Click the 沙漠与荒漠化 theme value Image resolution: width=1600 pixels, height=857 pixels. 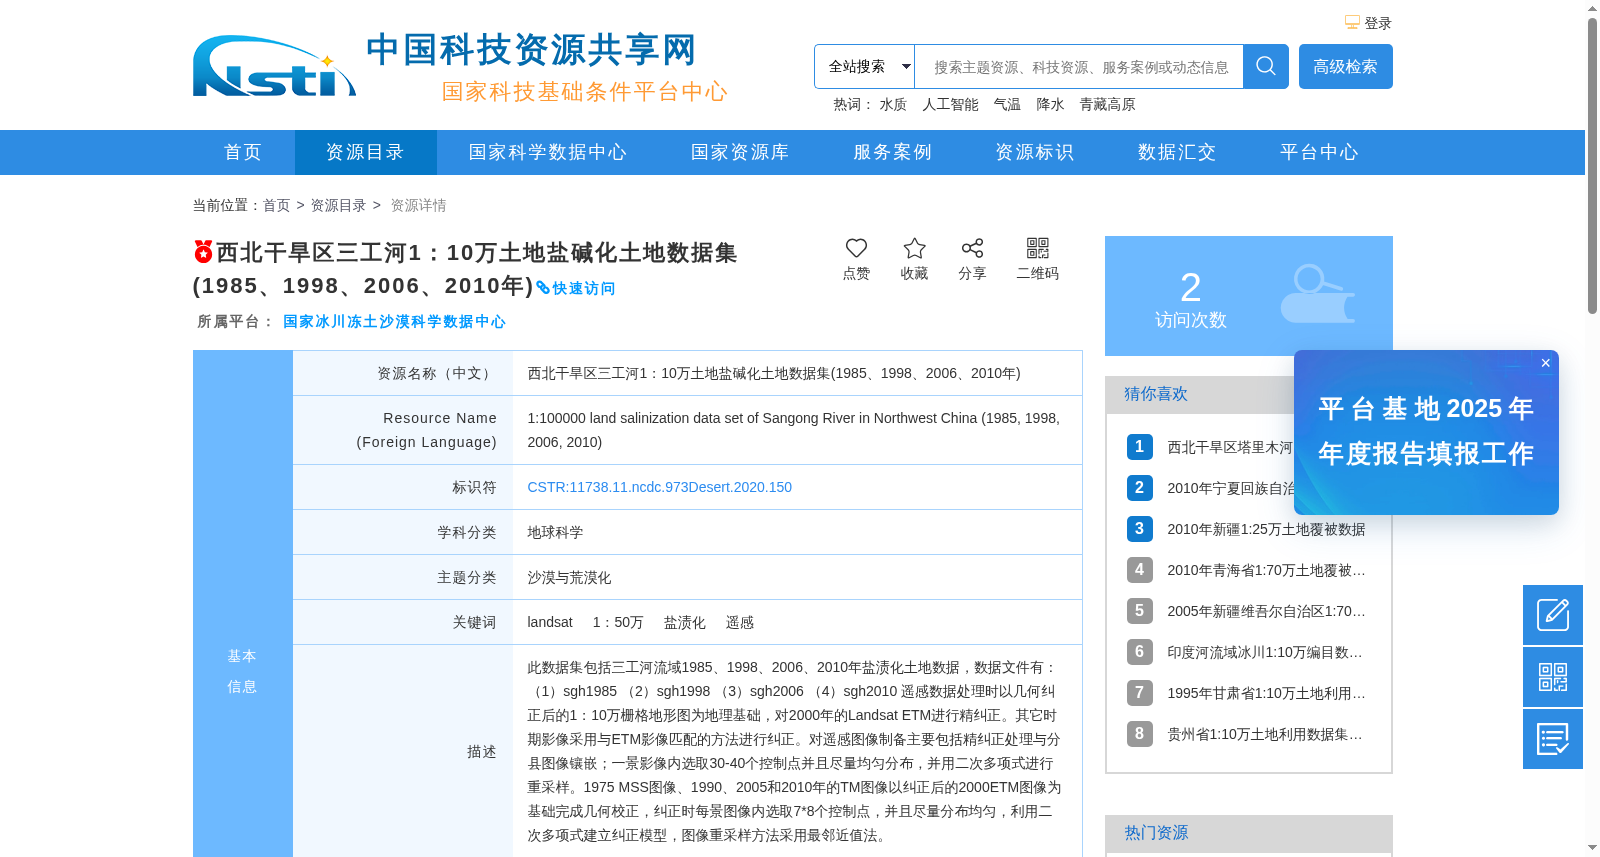click(x=569, y=577)
